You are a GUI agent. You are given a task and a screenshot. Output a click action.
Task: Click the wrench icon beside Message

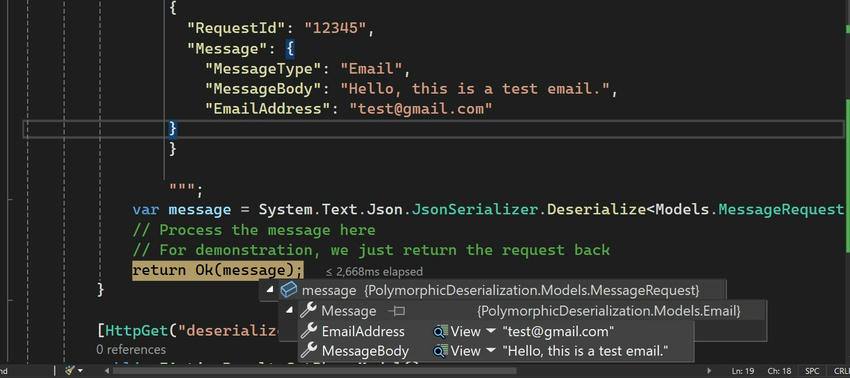pos(308,311)
